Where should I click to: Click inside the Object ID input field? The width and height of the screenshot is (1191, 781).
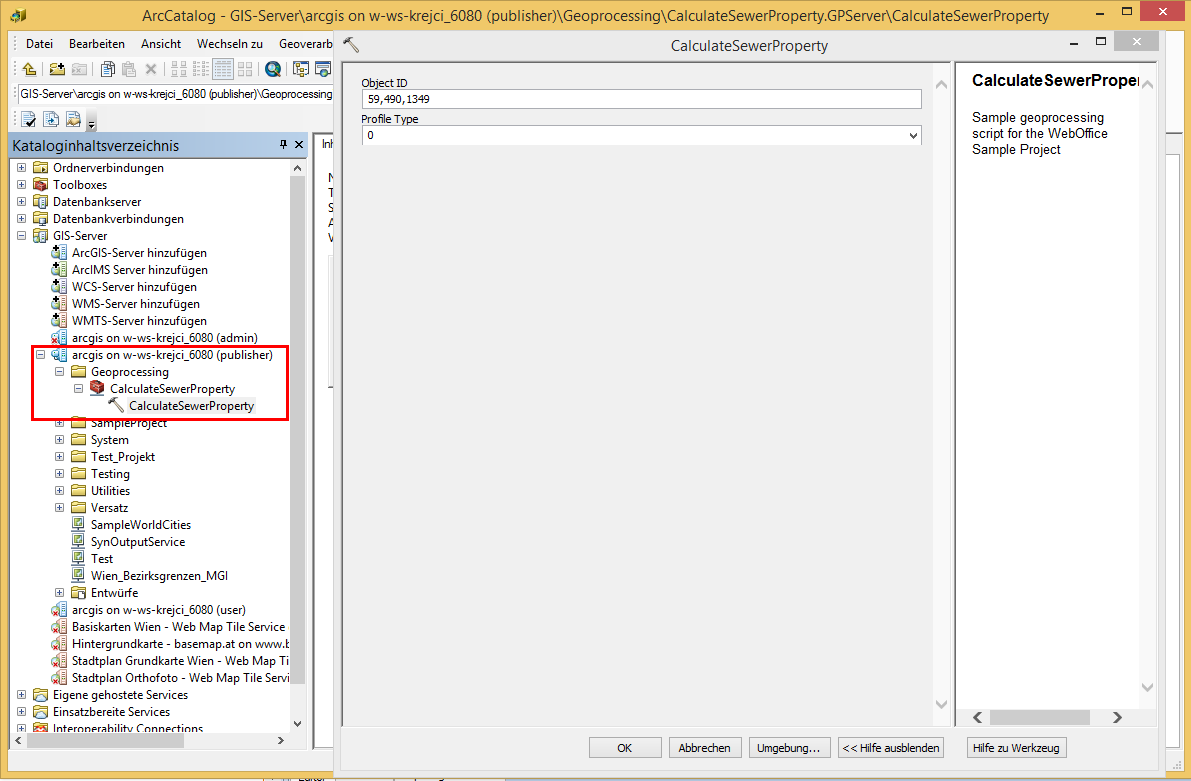[640, 99]
